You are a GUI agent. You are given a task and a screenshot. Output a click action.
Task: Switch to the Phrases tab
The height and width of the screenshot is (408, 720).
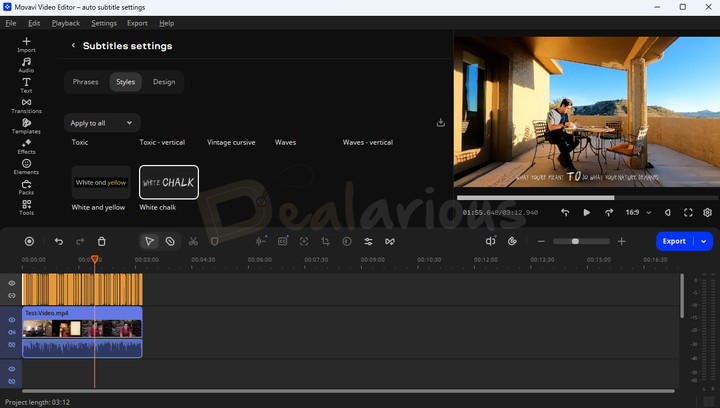coord(85,82)
